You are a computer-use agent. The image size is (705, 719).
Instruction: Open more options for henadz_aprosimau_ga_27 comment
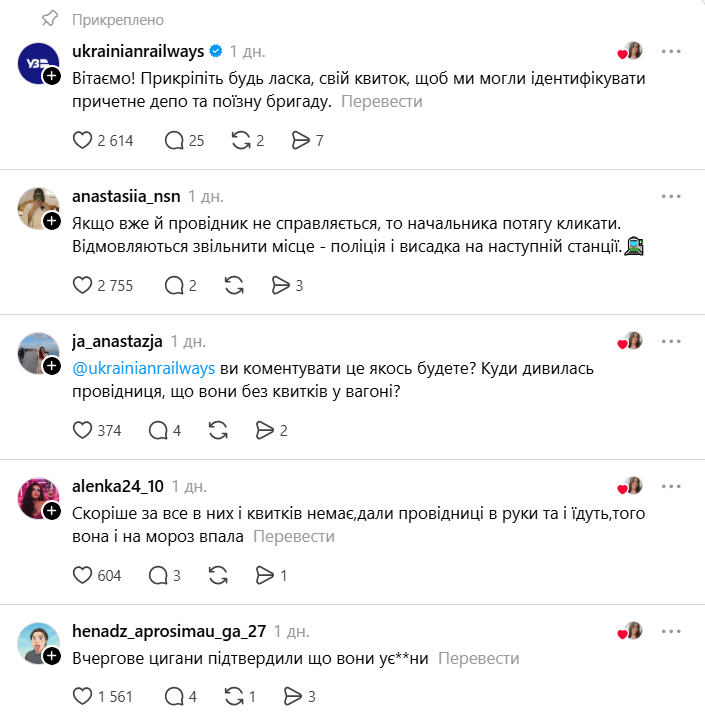(671, 630)
